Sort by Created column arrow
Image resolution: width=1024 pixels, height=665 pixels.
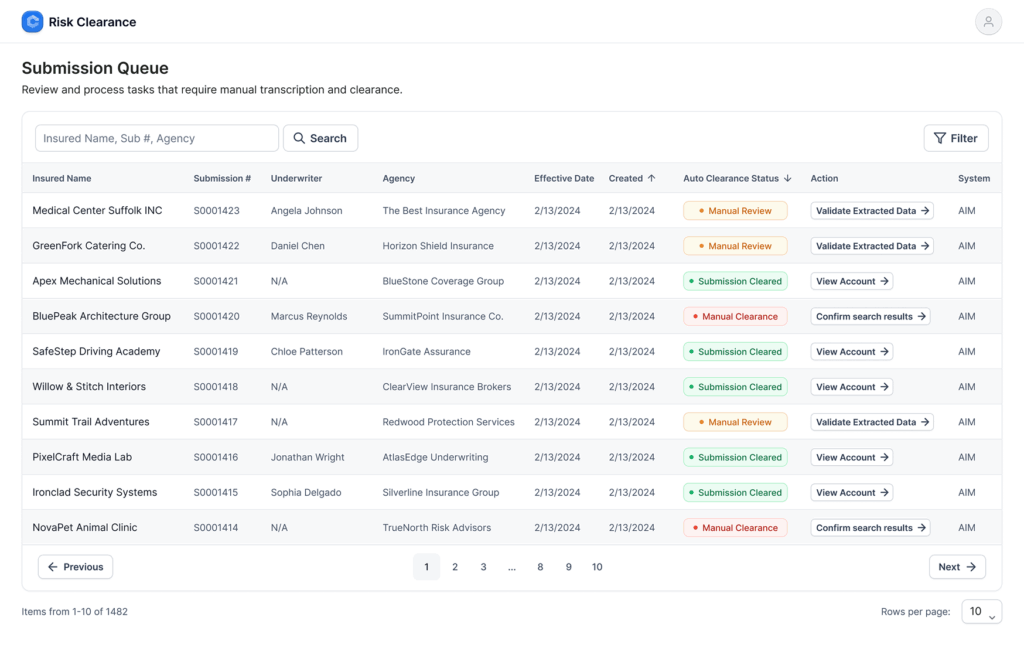tap(652, 178)
